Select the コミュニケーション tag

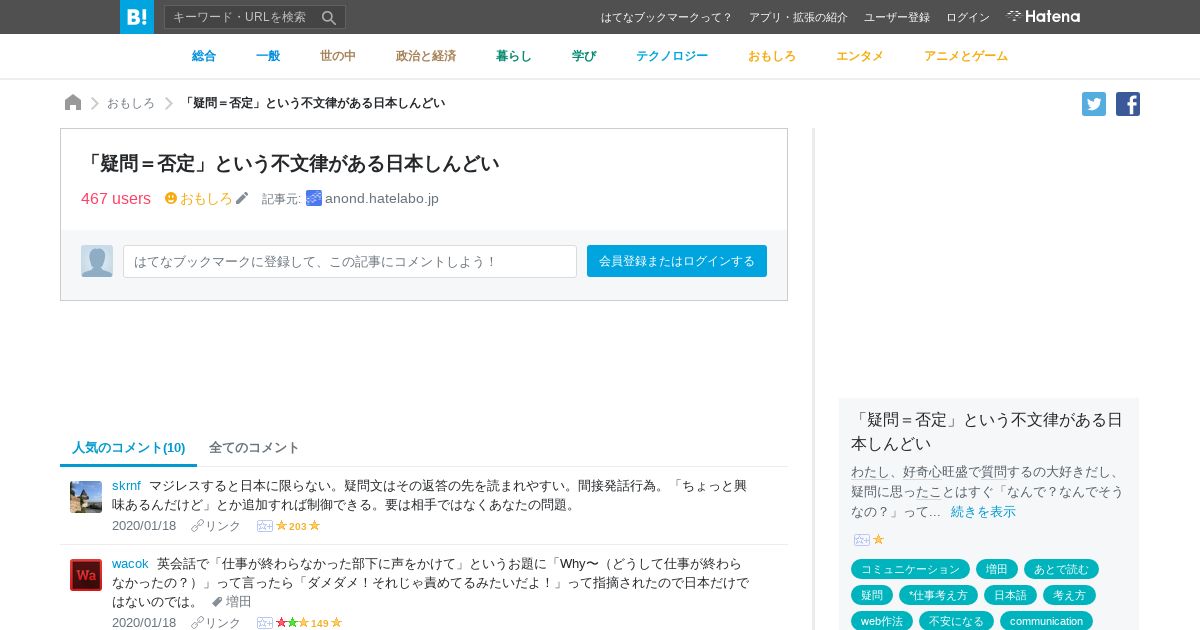pyautogui.click(x=910, y=569)
